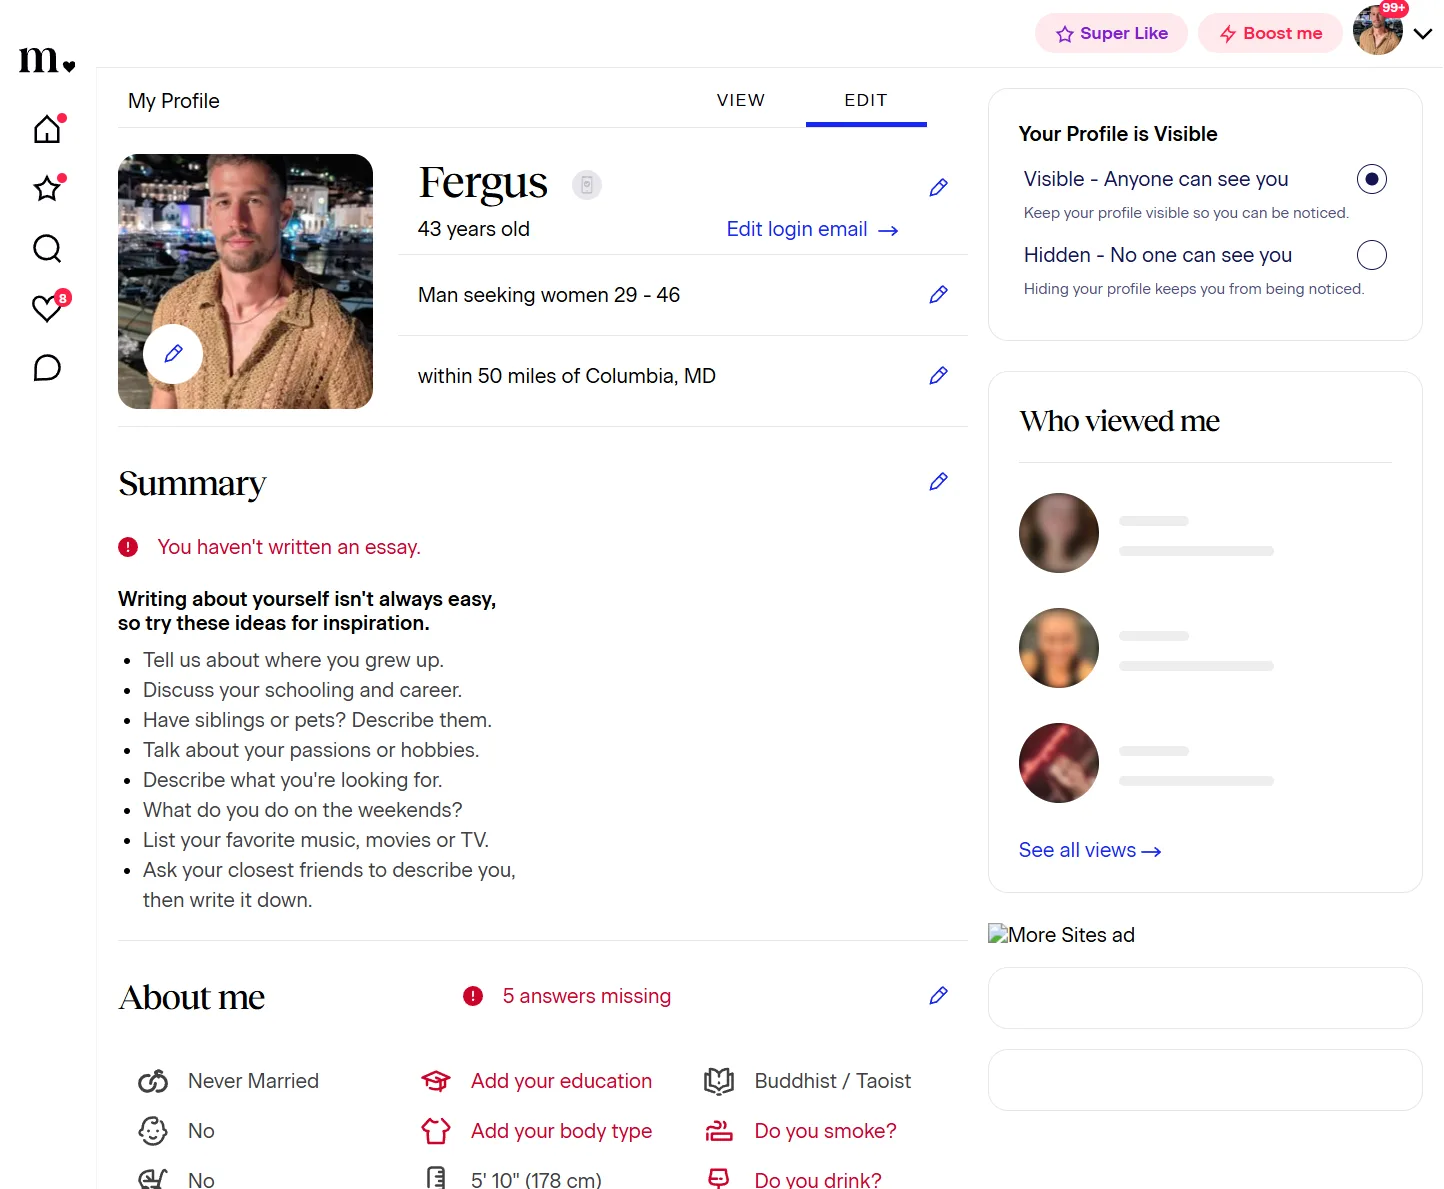Viewport: 1444px width, 1189px height.
Task: Click the smoking icon
Action: (x=719, y=1131)
